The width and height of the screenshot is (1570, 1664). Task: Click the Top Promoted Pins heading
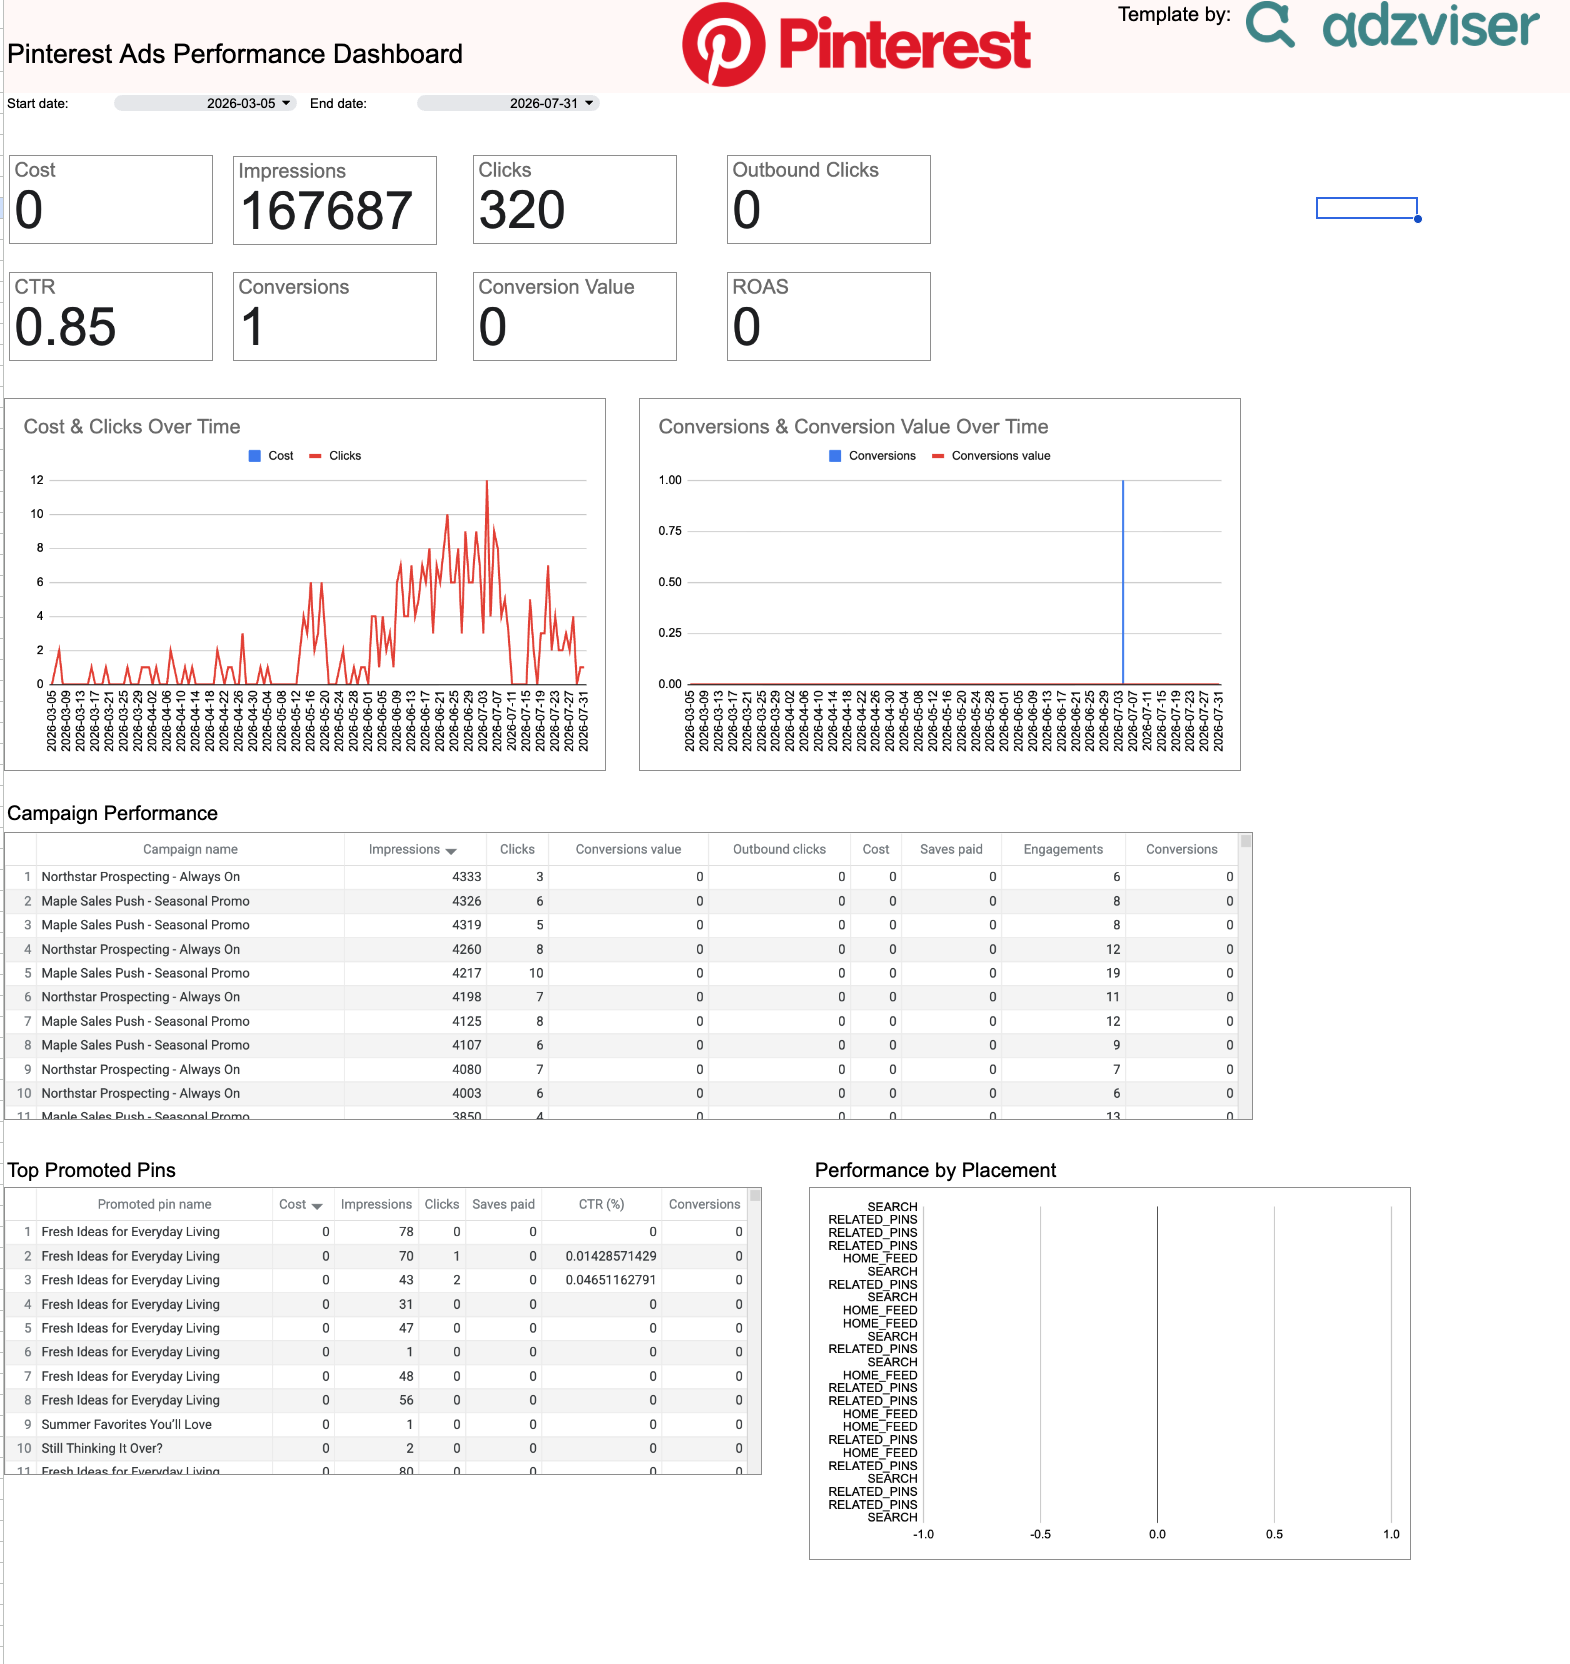[91, 1170]
